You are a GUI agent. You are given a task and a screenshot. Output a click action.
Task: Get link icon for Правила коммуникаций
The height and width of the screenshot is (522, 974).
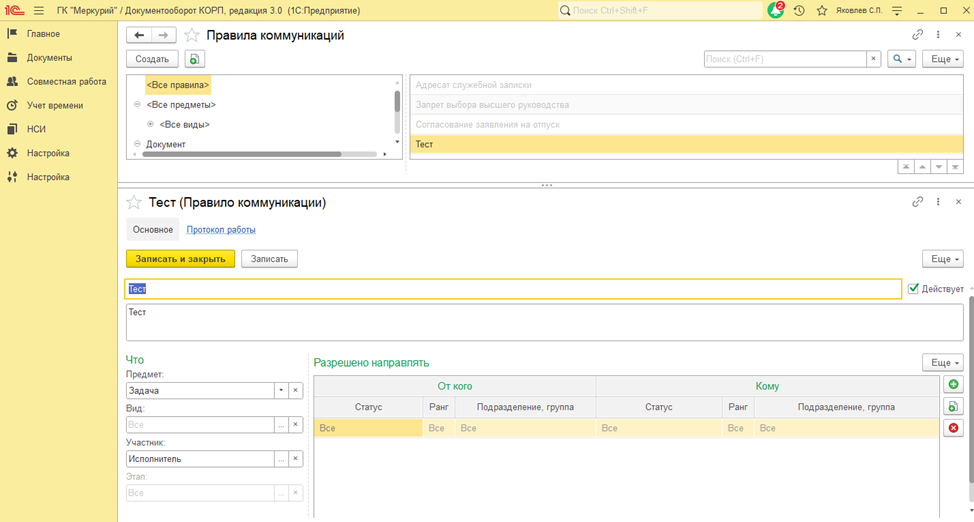click(917, 35)
